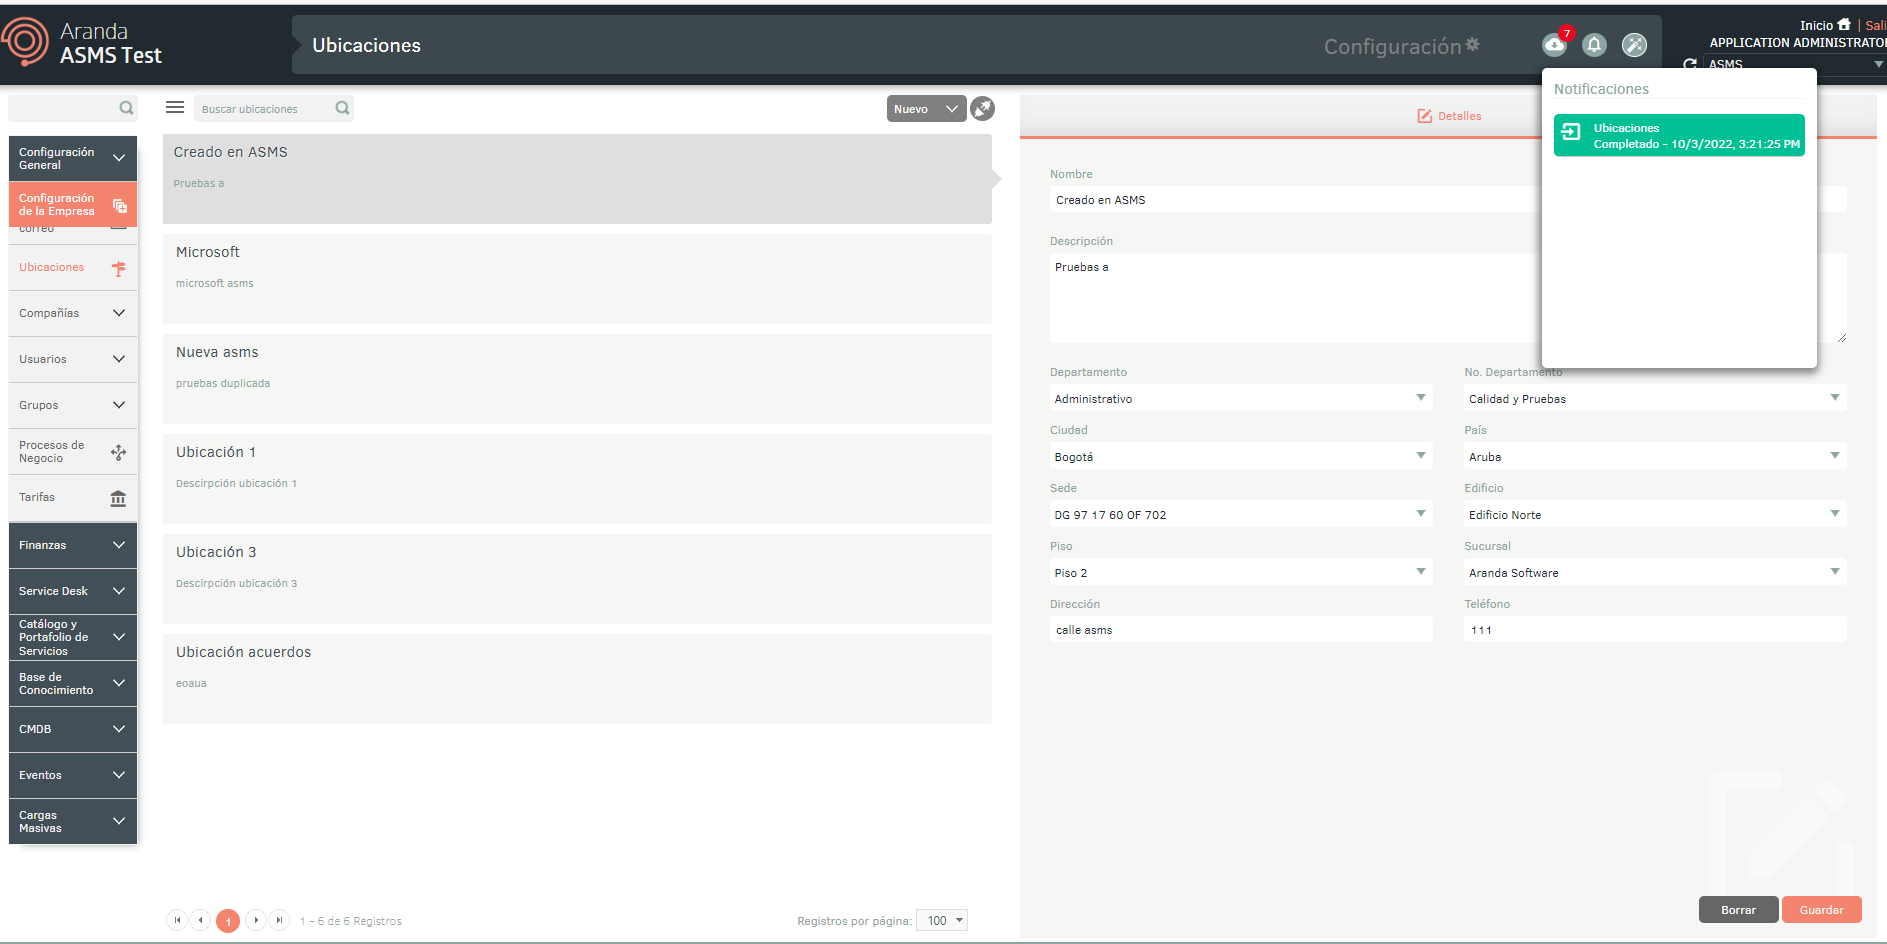Open the Detalles tab
Image resolution: width=1887 pixels, height=944 pixels.
[1449, 116]
